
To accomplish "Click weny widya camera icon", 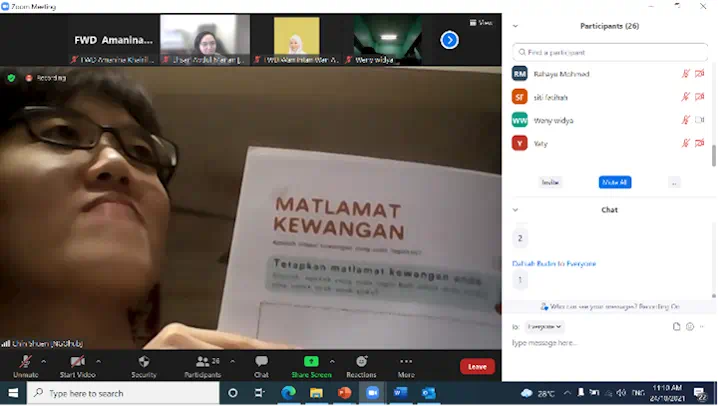I will (x=699, y=120).
